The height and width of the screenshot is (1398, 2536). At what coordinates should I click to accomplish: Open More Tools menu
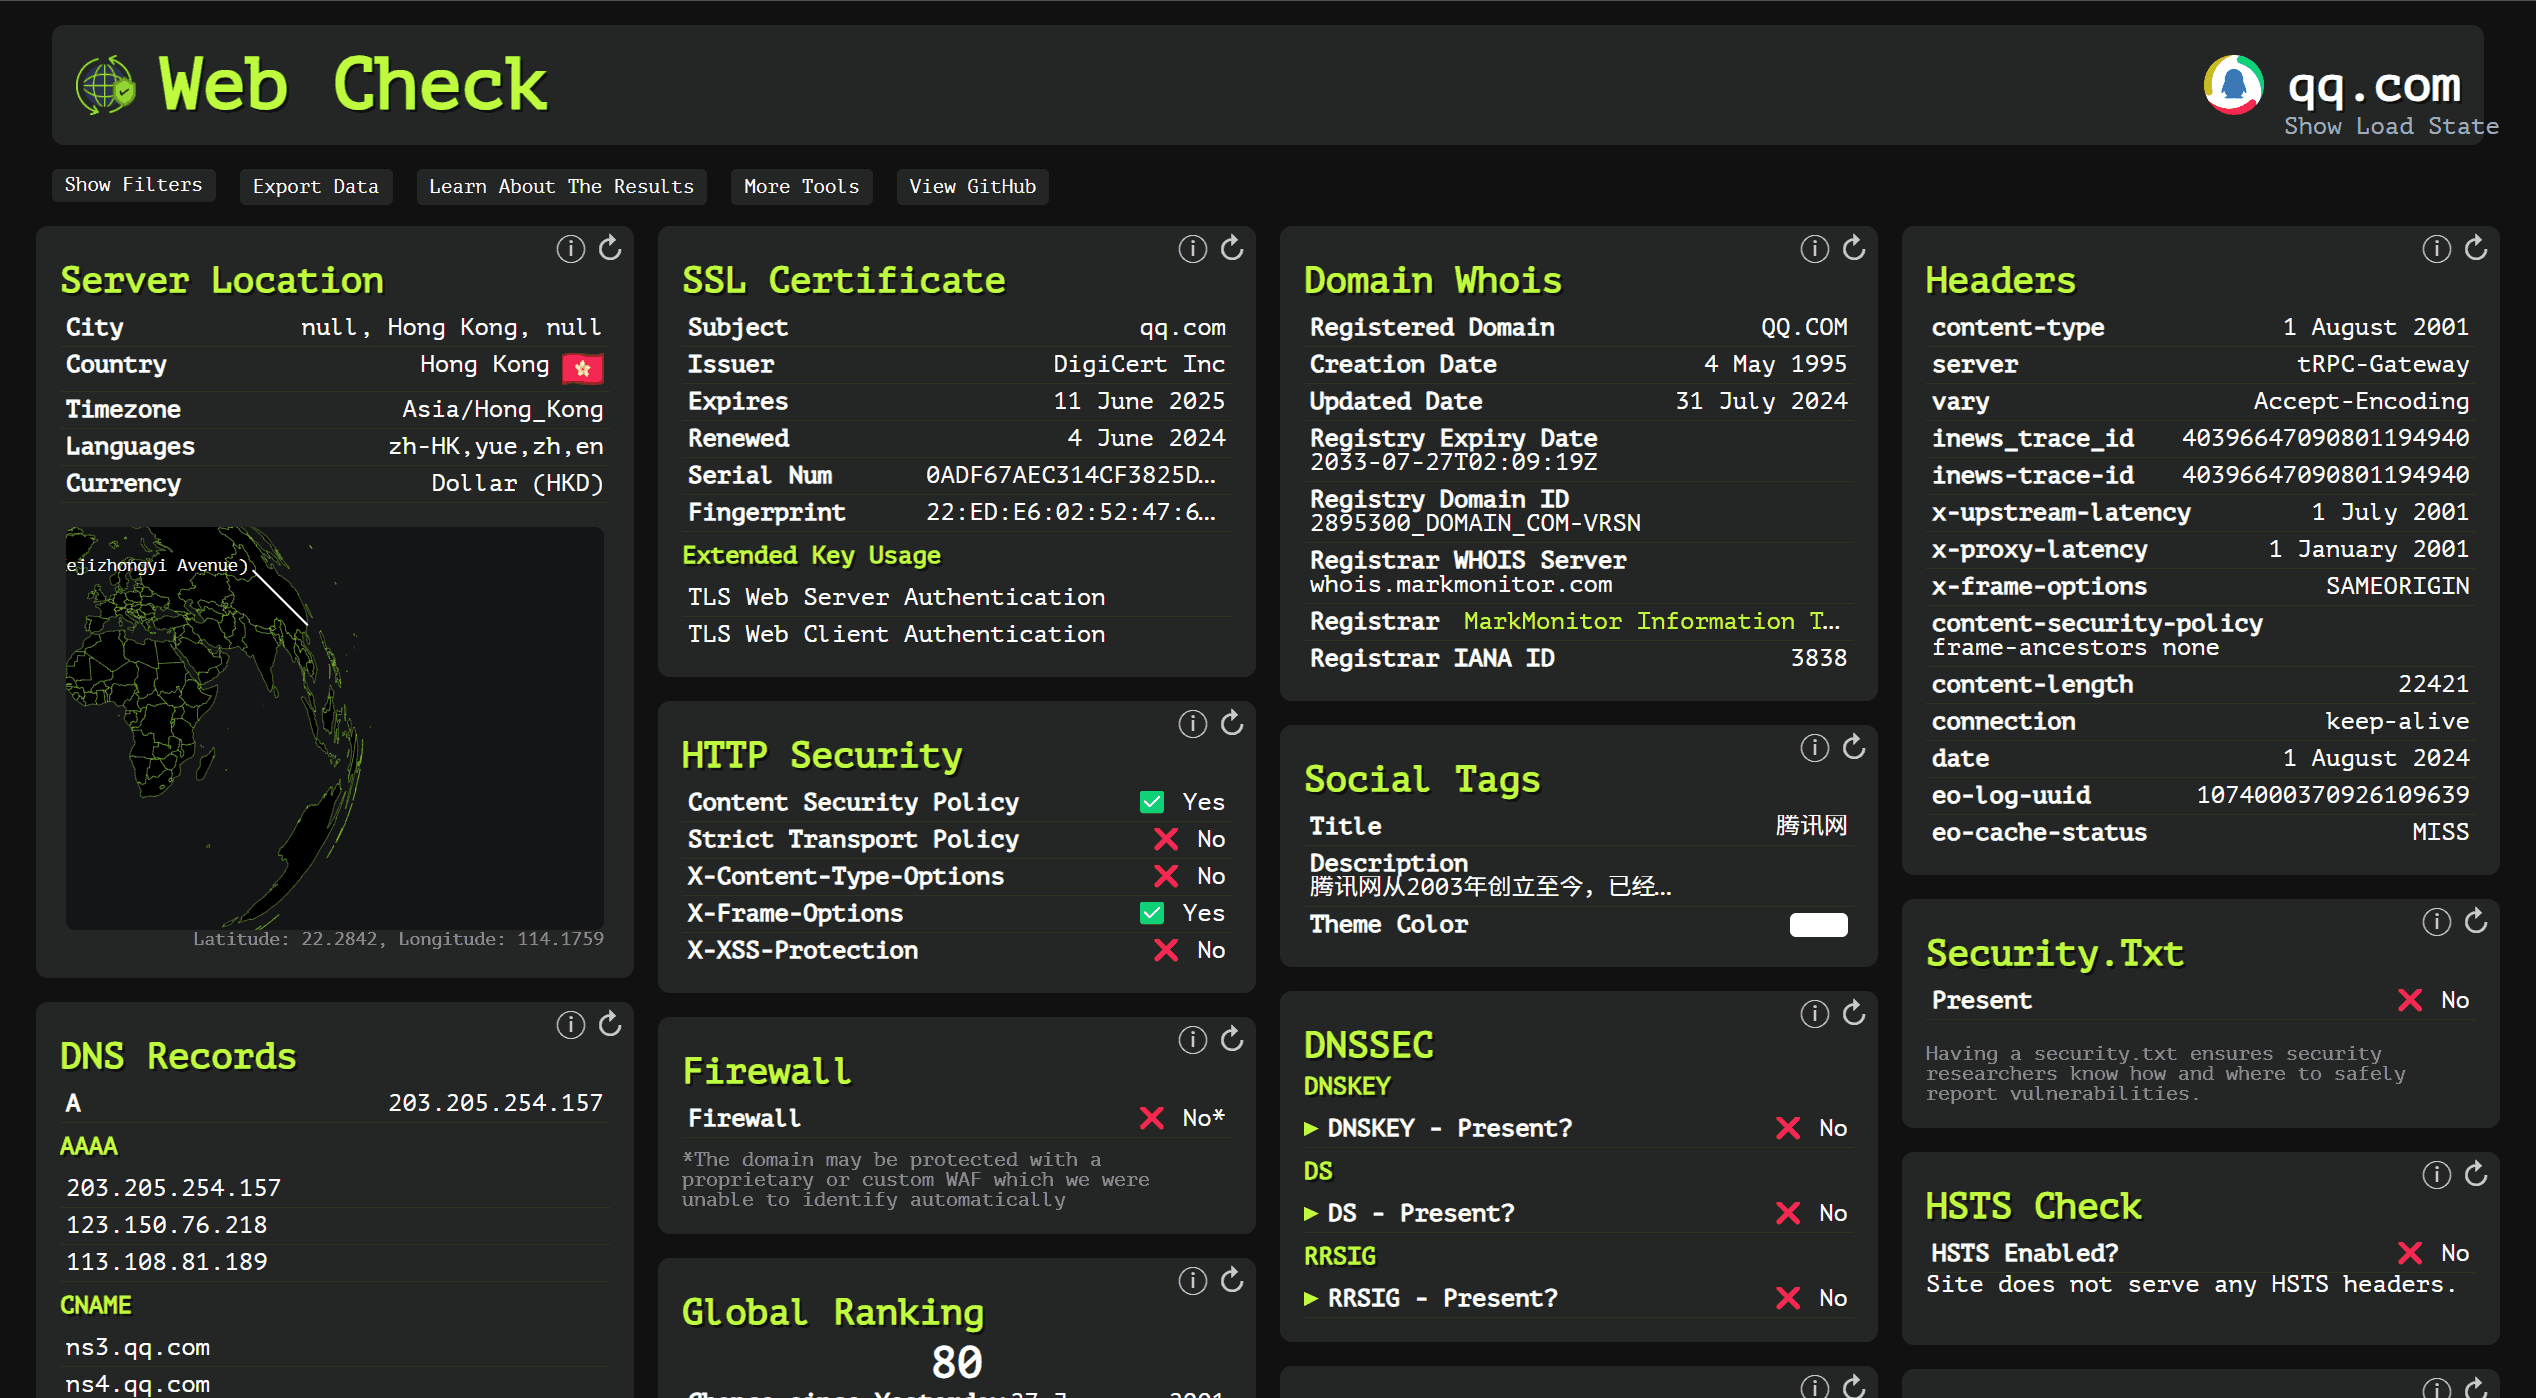[x=801, y=187]
